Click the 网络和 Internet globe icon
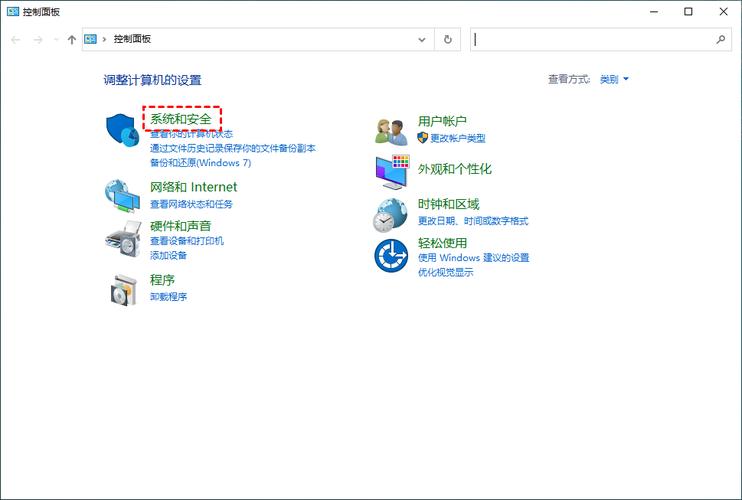 (122, 195)
